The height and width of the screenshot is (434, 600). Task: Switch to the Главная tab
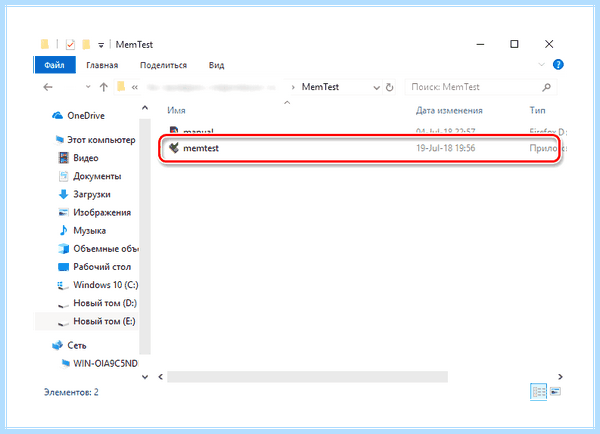[102, 65]
